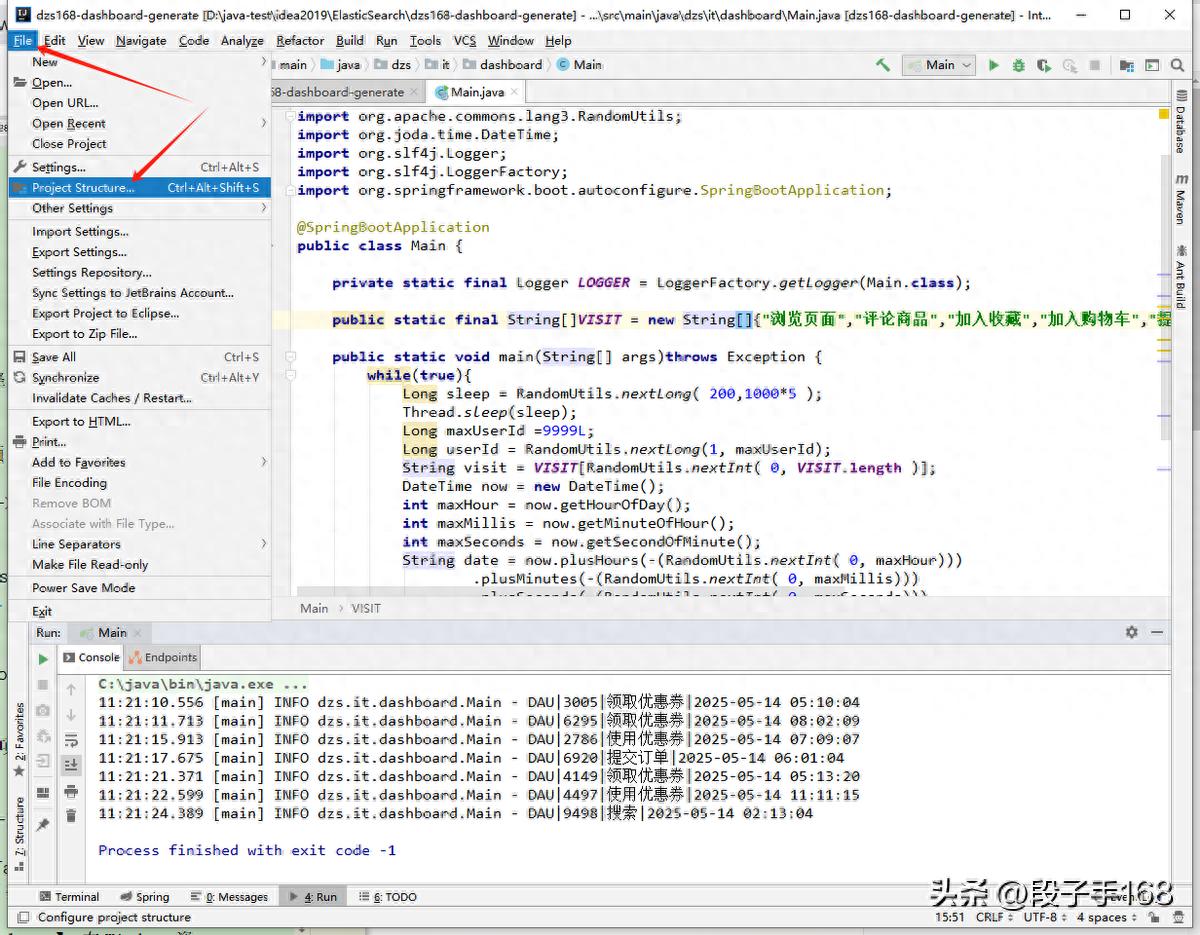Run Main with the toolbar play icon
This screenshot has width=1200, height=935.
(994, 65)
